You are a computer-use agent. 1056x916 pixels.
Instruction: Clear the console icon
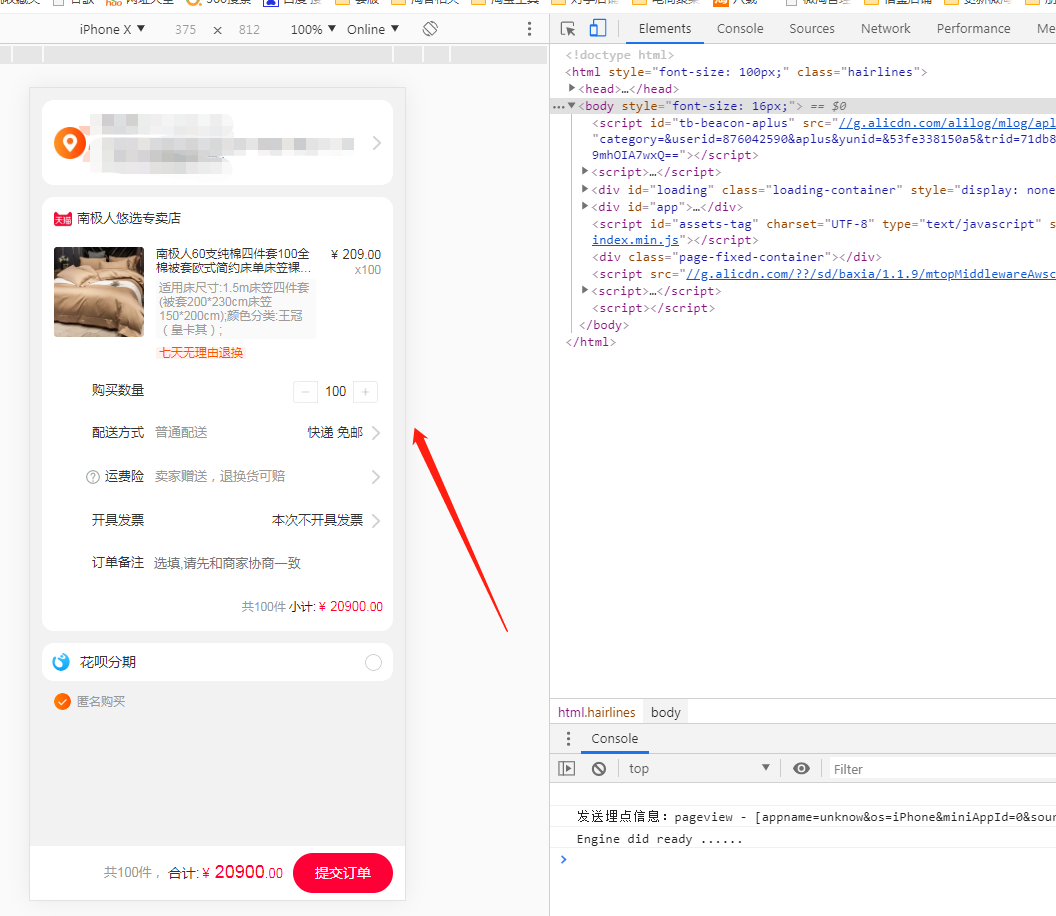pos(599,768)
